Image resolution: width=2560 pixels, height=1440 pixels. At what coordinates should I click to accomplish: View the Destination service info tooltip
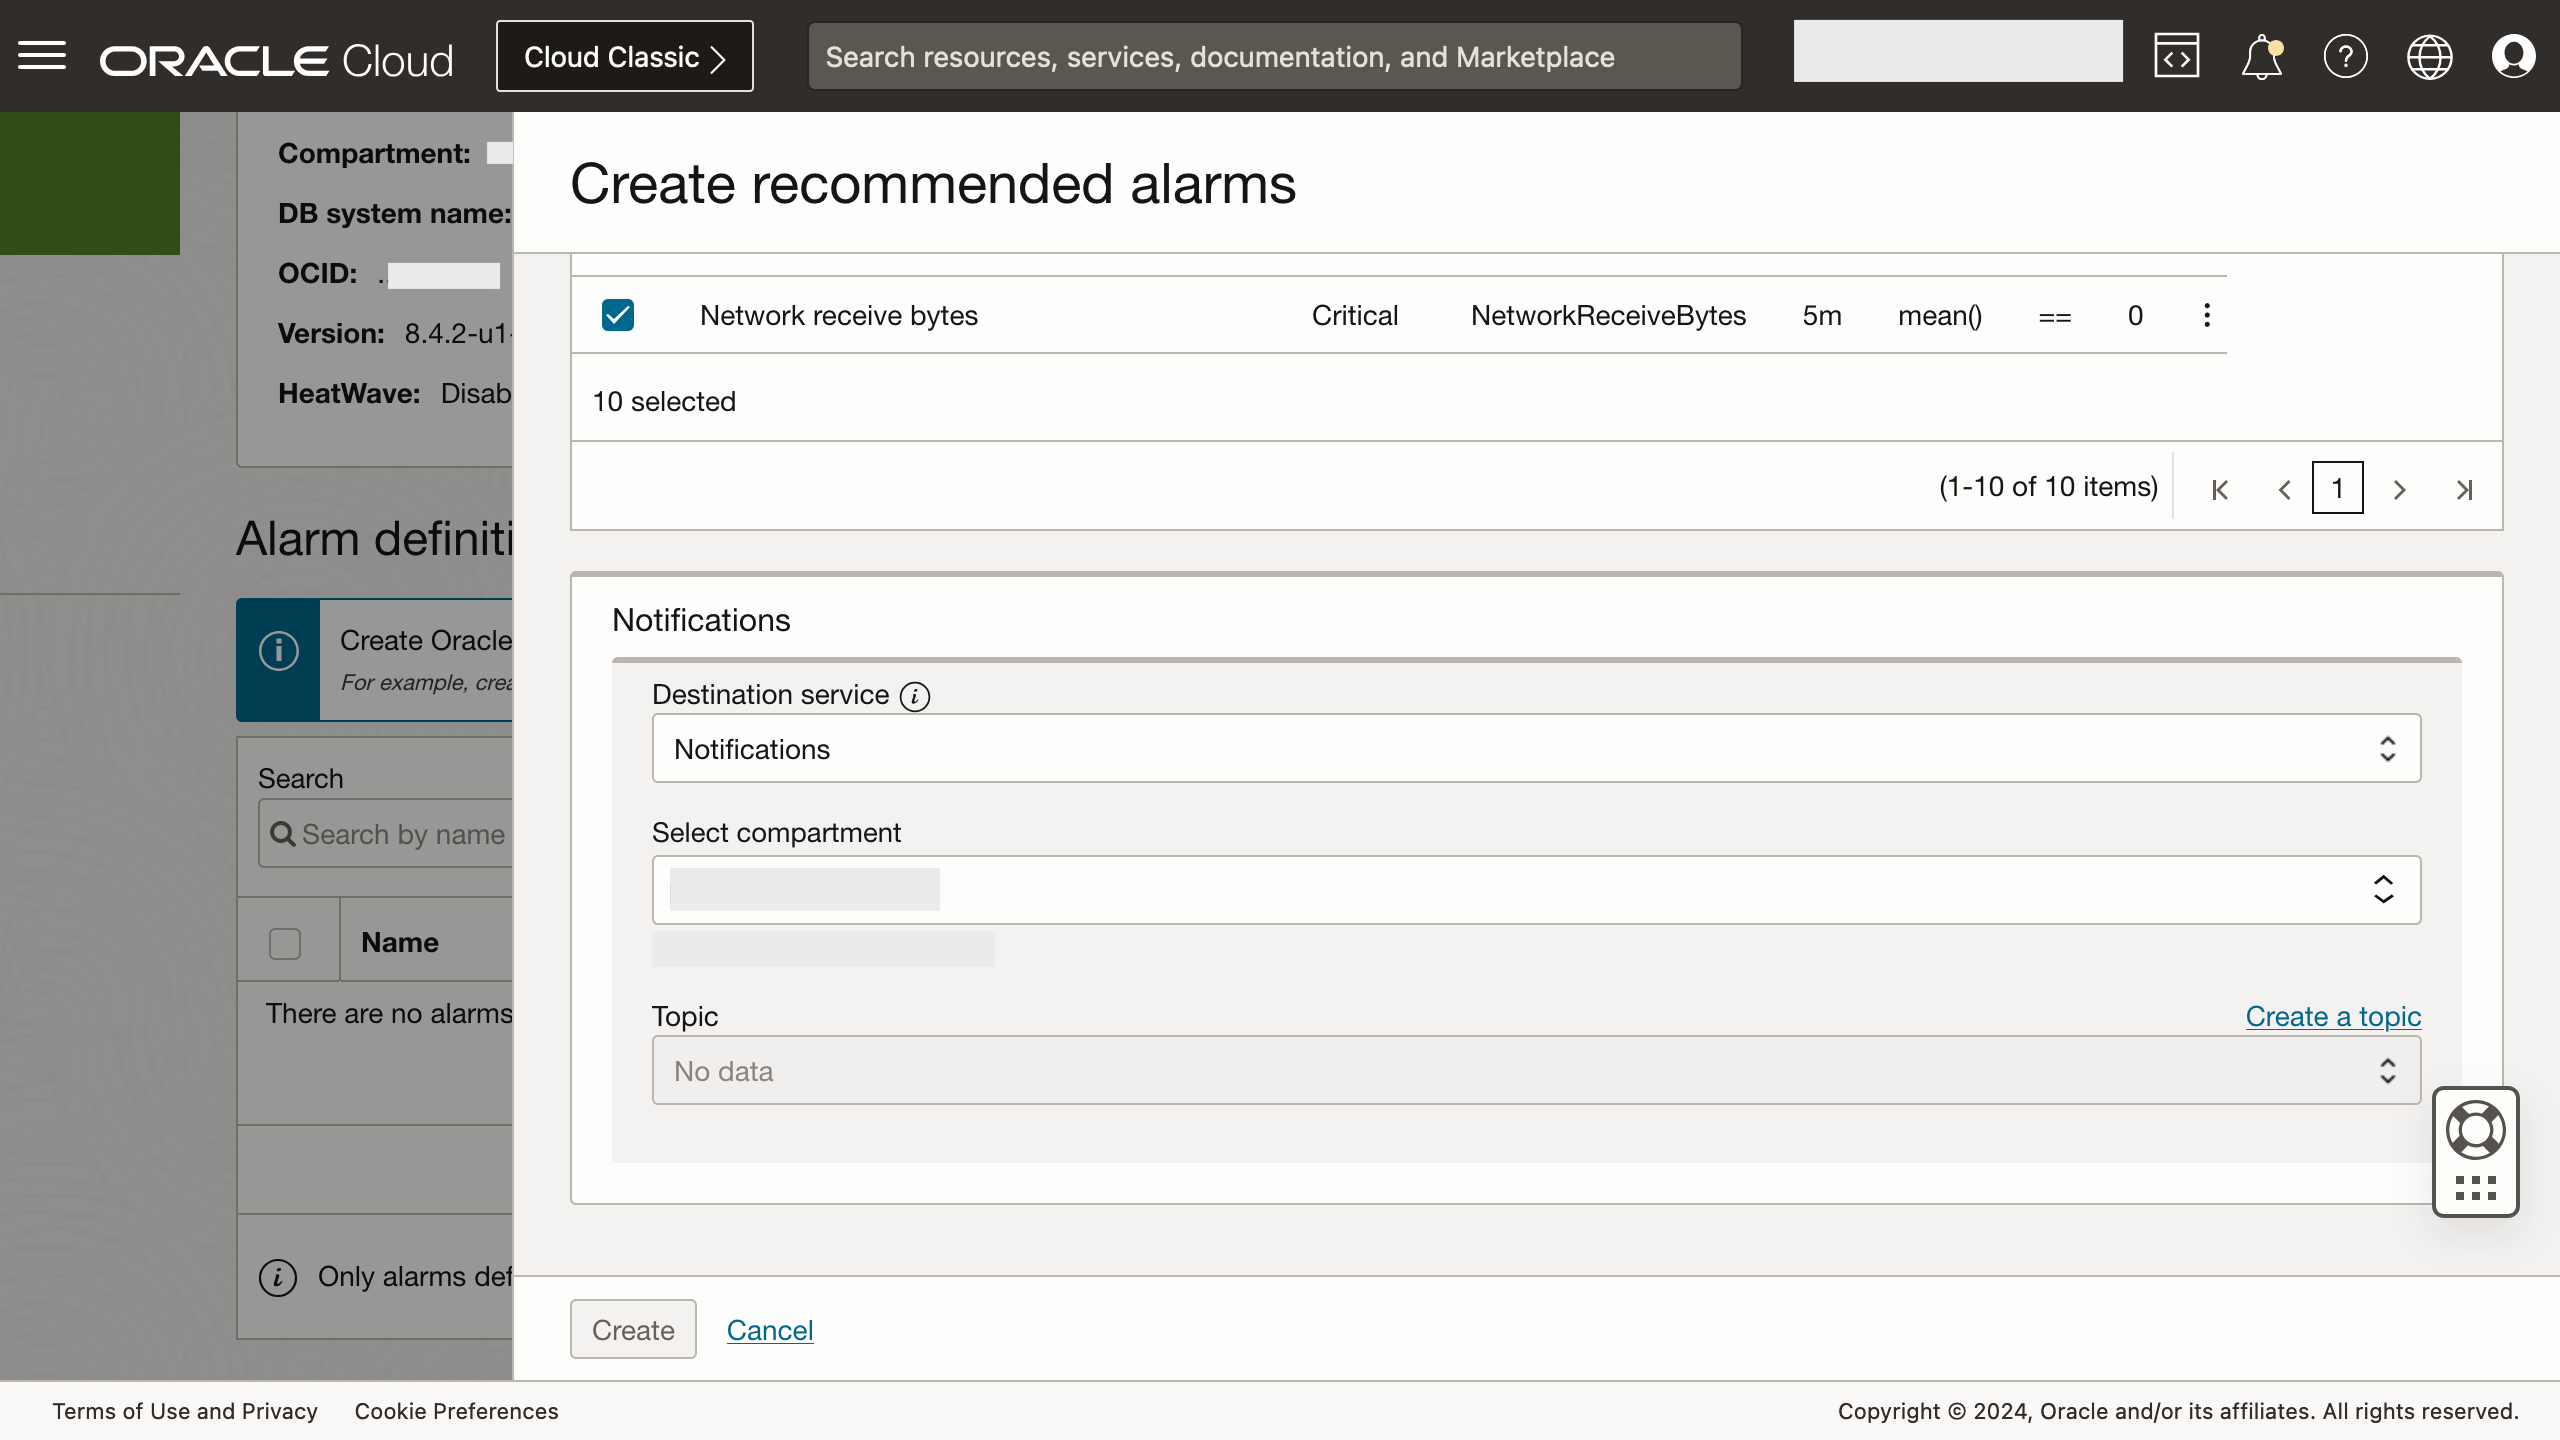pyautogui.click(x=915, y=696)
